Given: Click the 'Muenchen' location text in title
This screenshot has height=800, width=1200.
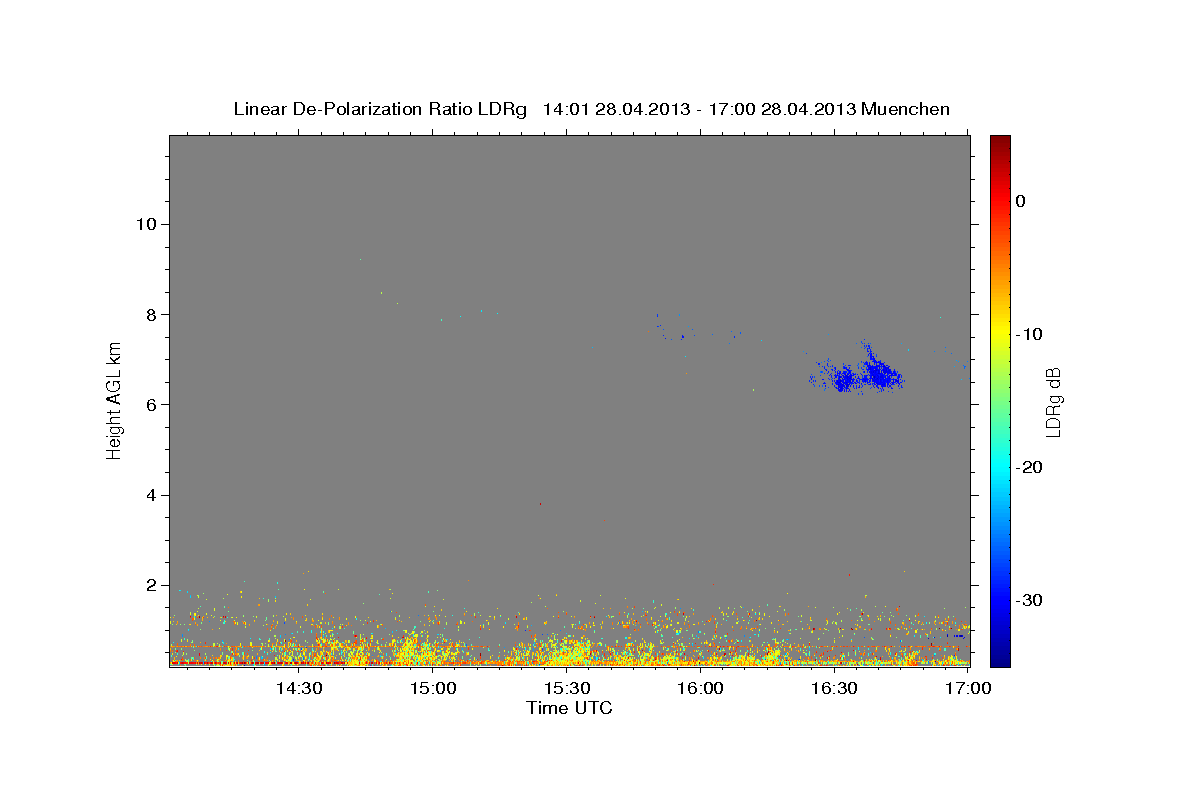Looking at the screenshot, I should [x=906, y=109].
